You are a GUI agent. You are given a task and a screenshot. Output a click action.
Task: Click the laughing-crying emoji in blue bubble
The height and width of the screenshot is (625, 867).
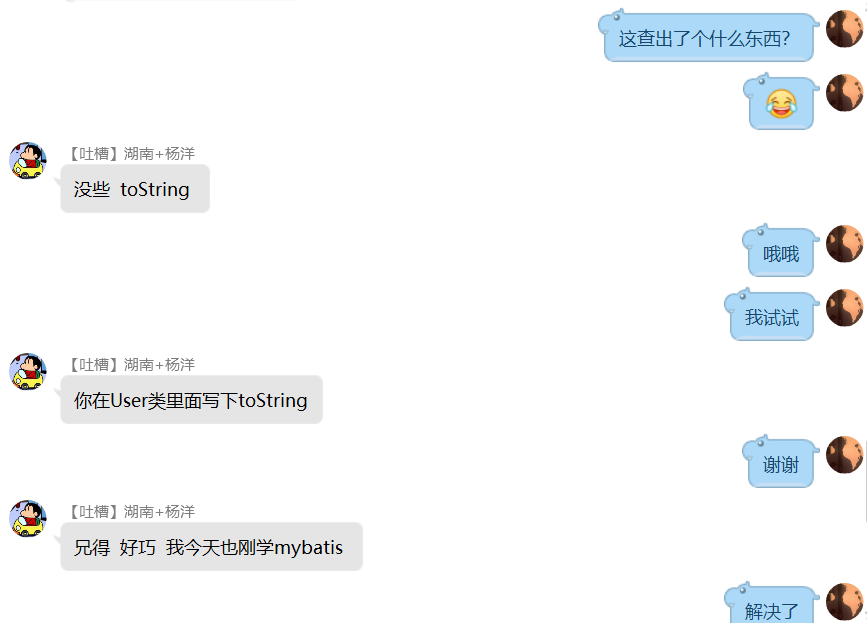[781, 103]
